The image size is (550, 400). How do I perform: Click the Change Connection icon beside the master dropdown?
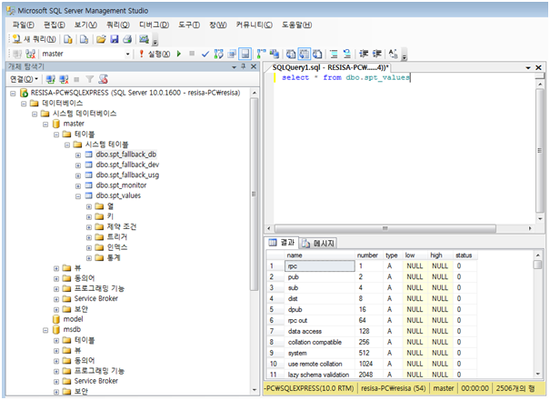(x=31, y=54)
